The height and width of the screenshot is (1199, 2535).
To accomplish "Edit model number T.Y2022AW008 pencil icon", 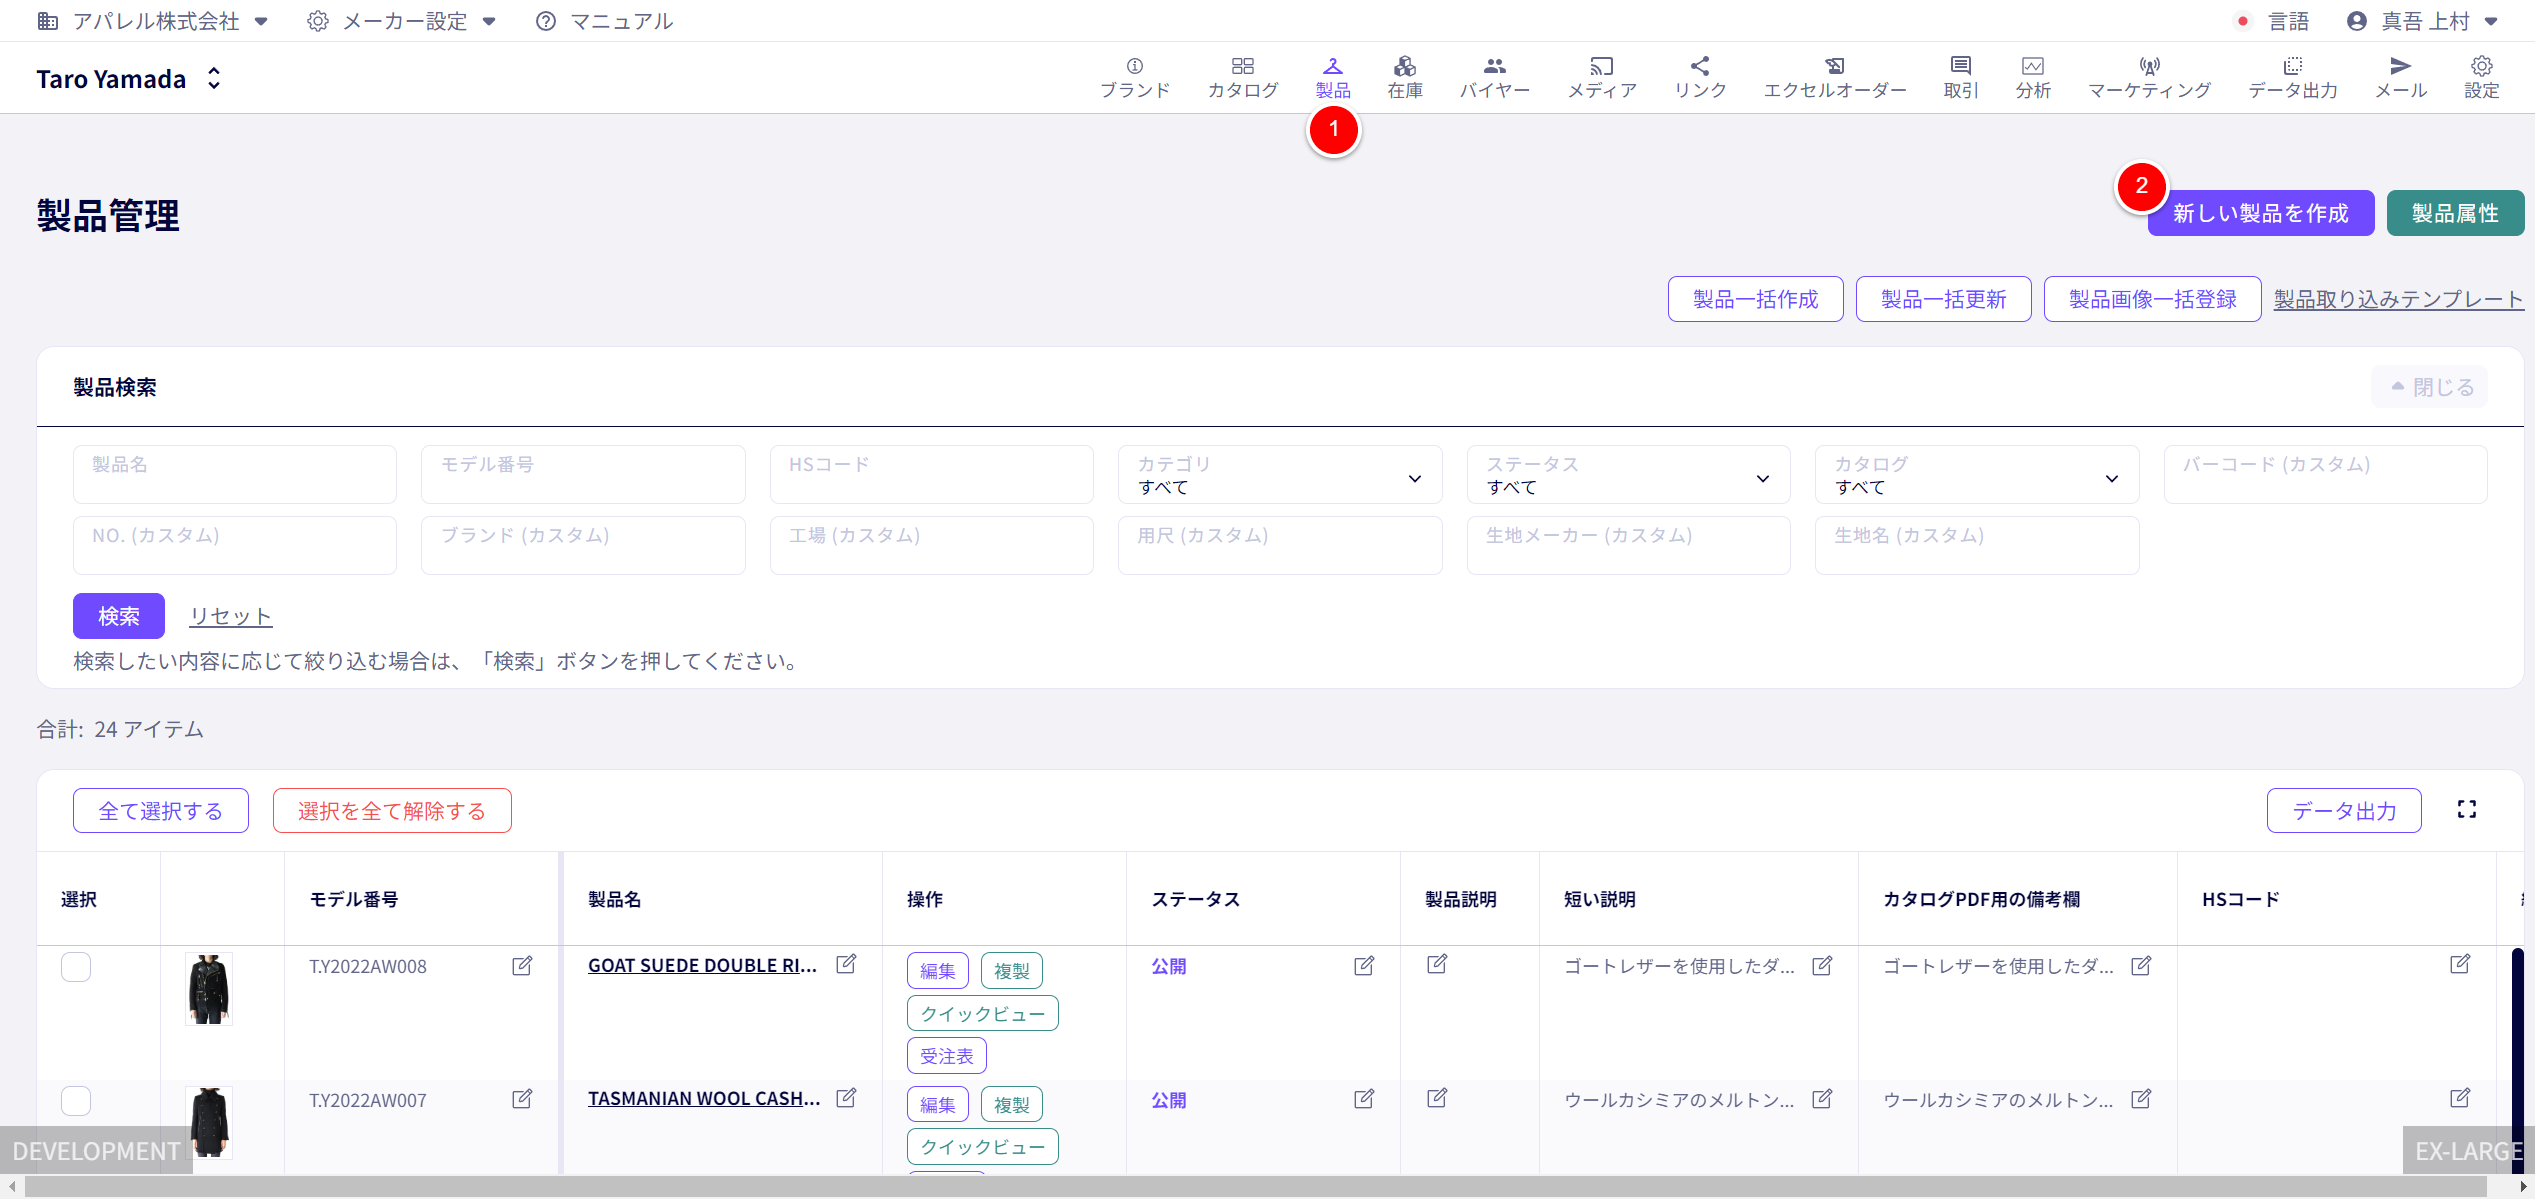I will [522, 966].
